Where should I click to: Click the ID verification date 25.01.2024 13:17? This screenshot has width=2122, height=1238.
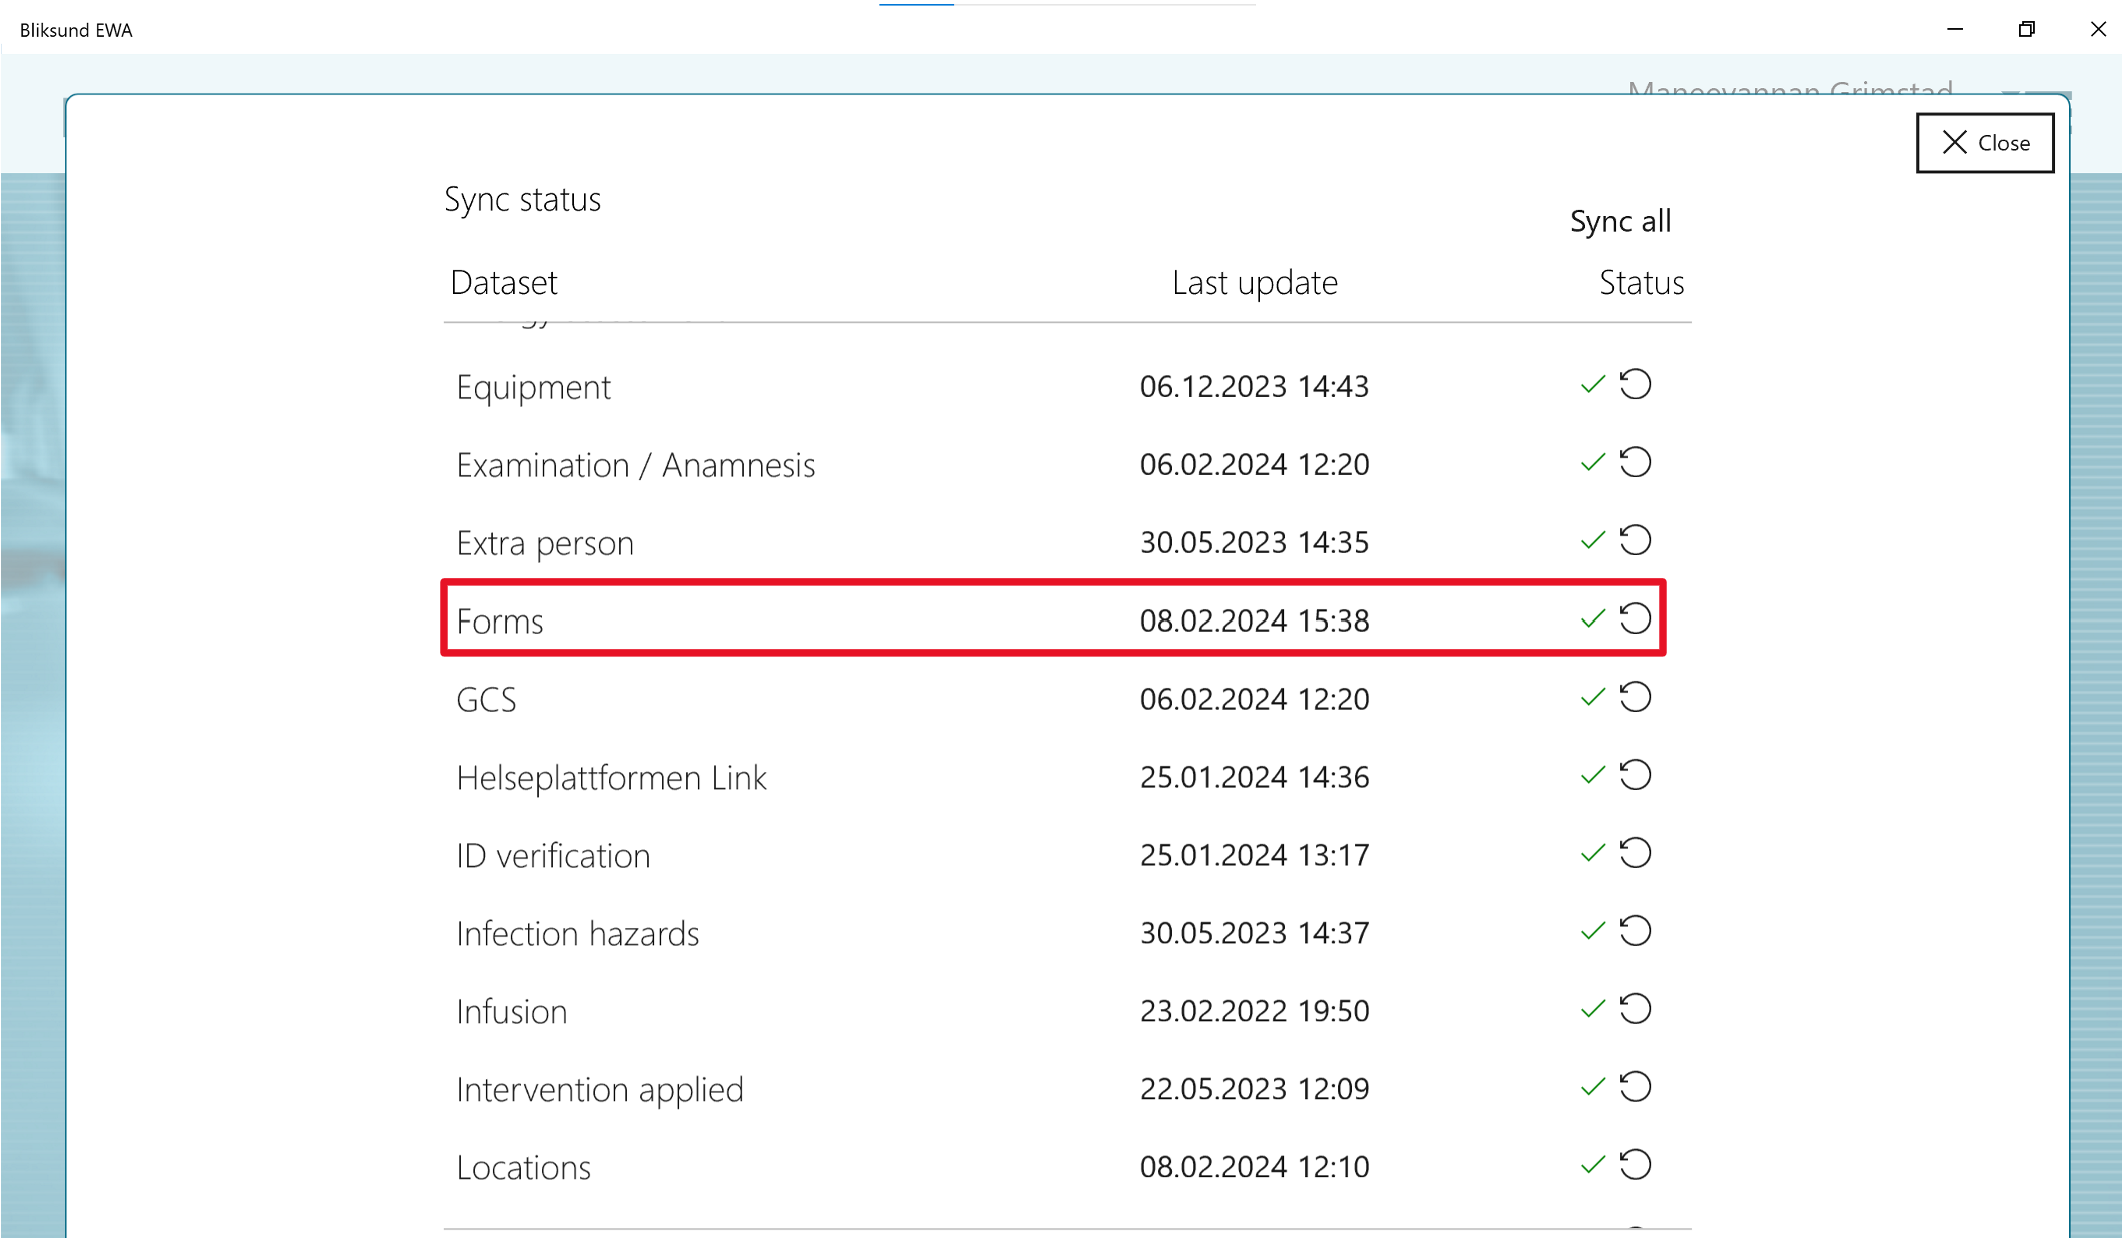pyautogui.click(x=1254, y=854)
